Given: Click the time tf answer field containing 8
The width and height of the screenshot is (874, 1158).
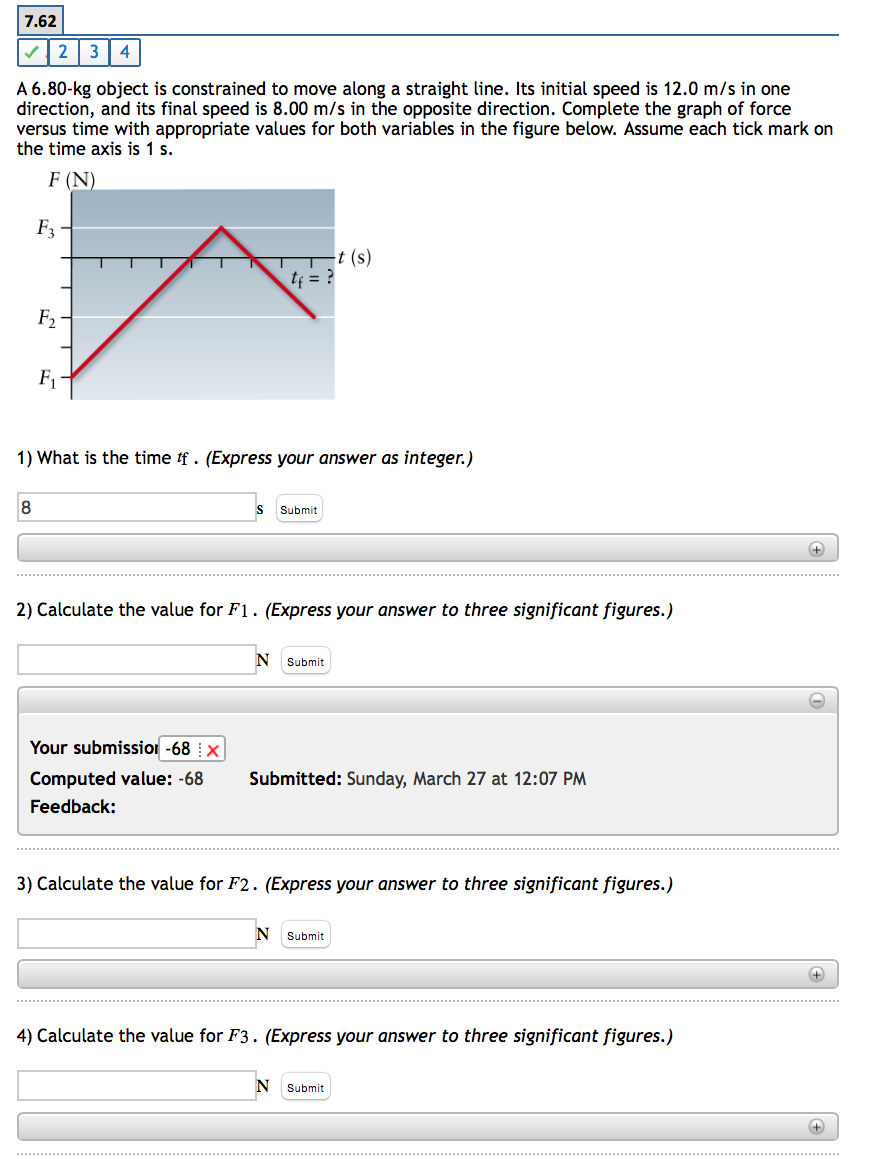Looking at the screenshot, I should [137, 508].
